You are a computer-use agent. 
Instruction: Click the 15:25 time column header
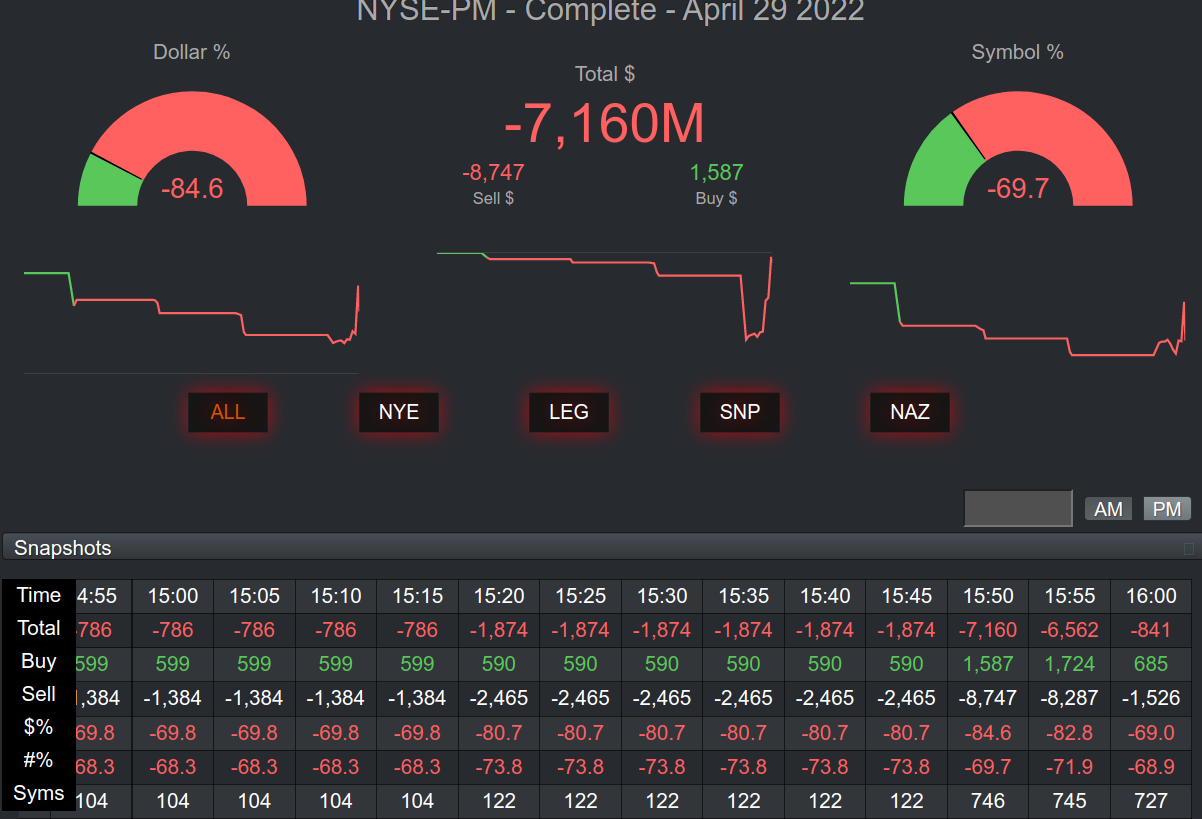pyautogui.click(x=581, y=596)
